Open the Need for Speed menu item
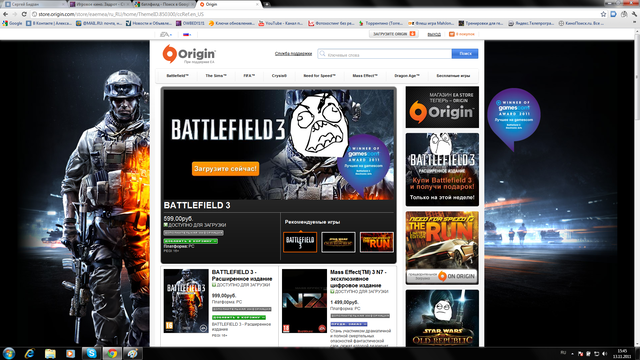This screenshot has height=360, width=640. click(319, 76)
